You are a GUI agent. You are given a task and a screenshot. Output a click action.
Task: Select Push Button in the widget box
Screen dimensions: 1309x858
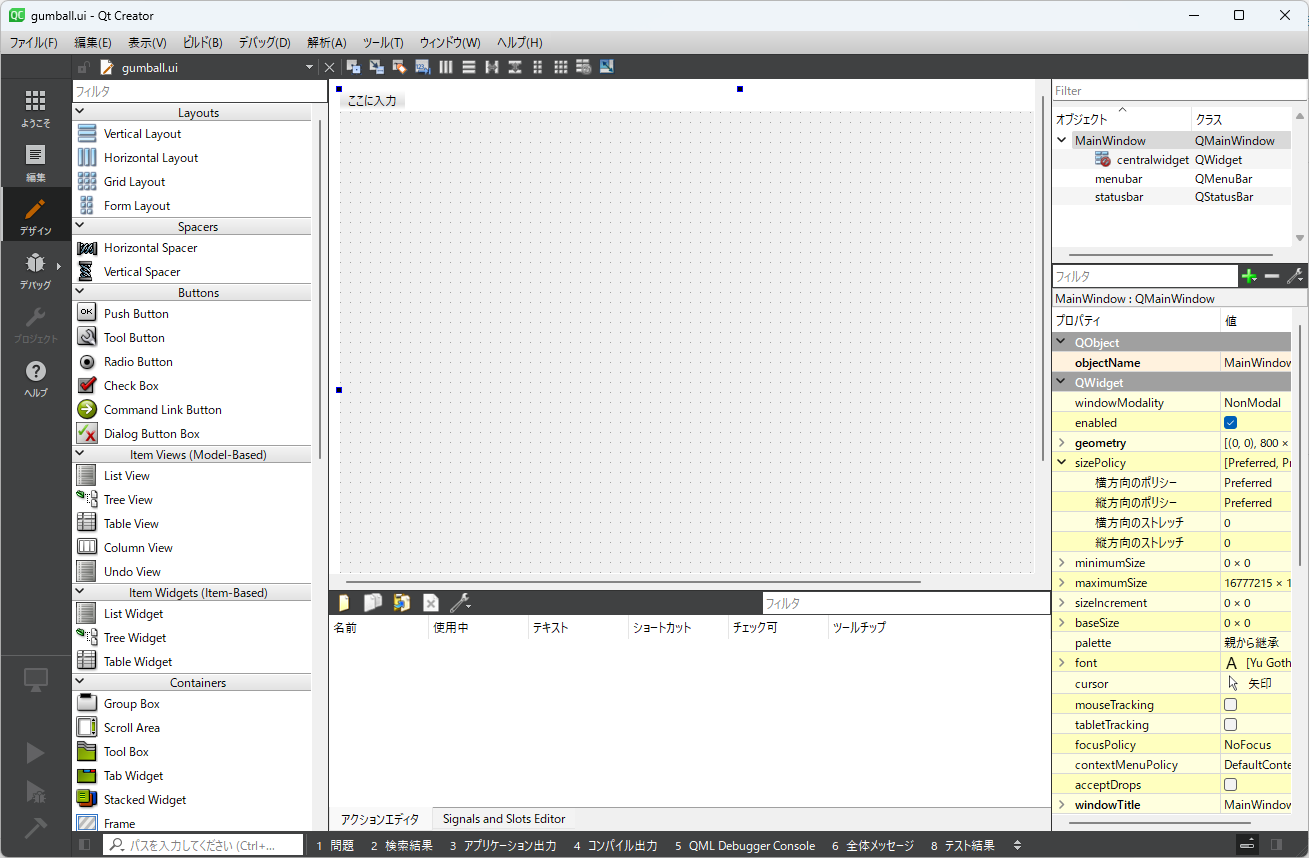[136, 314]
